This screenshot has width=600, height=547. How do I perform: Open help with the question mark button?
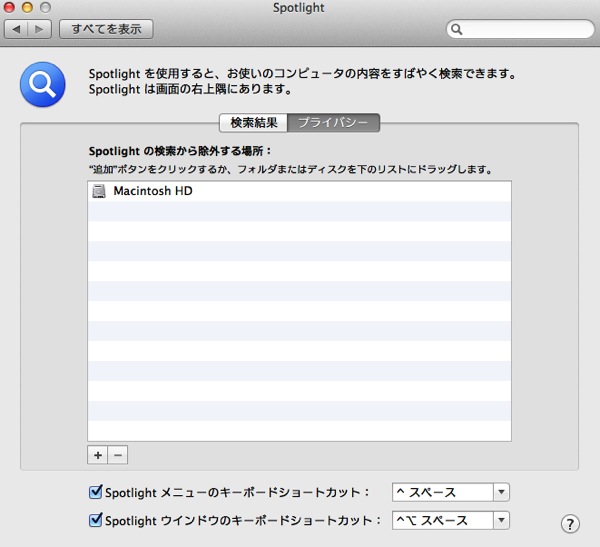[x=570, y=524]
